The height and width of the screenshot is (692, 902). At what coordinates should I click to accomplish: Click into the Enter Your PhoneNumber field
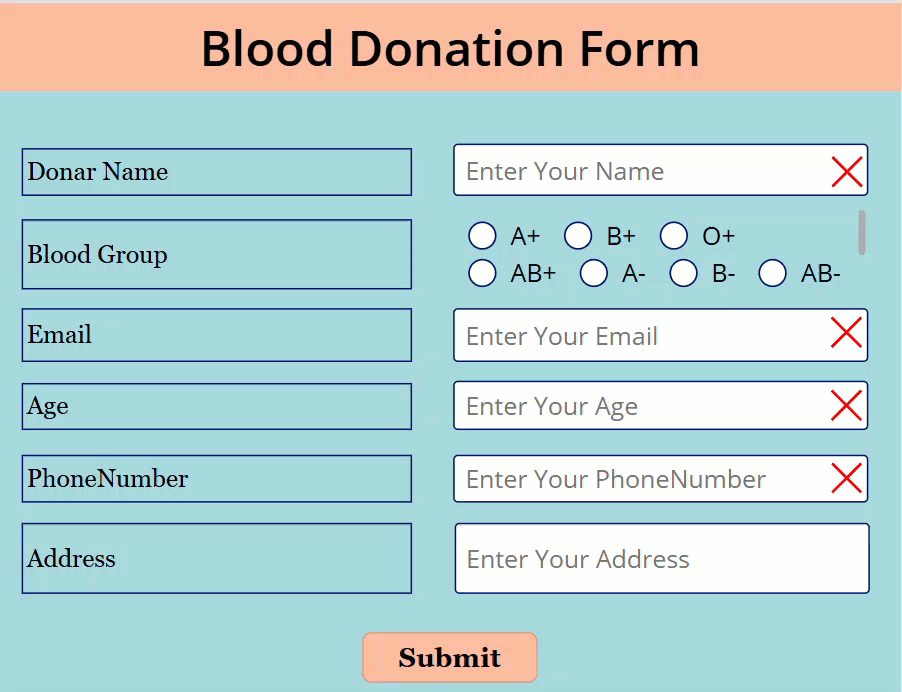[x=641, y=479]
